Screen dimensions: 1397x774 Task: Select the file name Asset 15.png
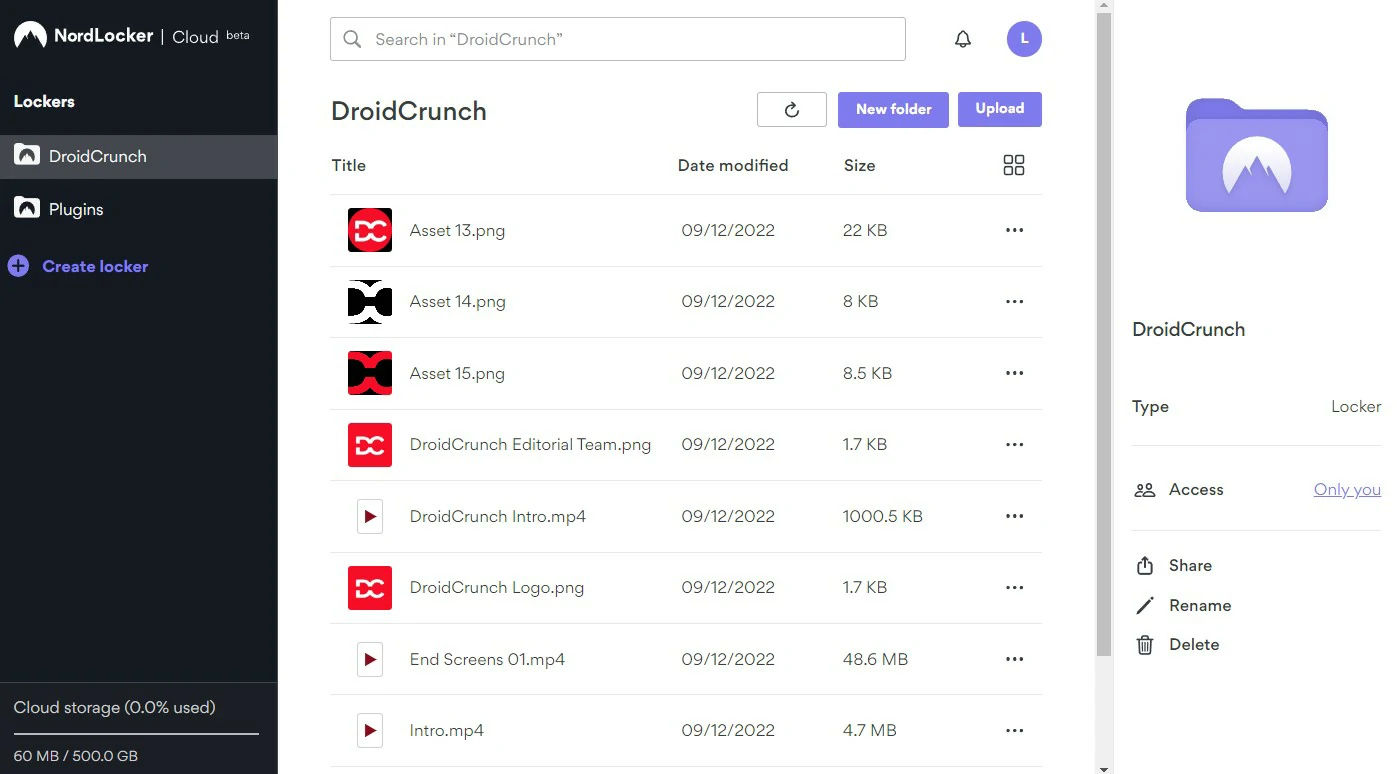click(x=457, y=373)
